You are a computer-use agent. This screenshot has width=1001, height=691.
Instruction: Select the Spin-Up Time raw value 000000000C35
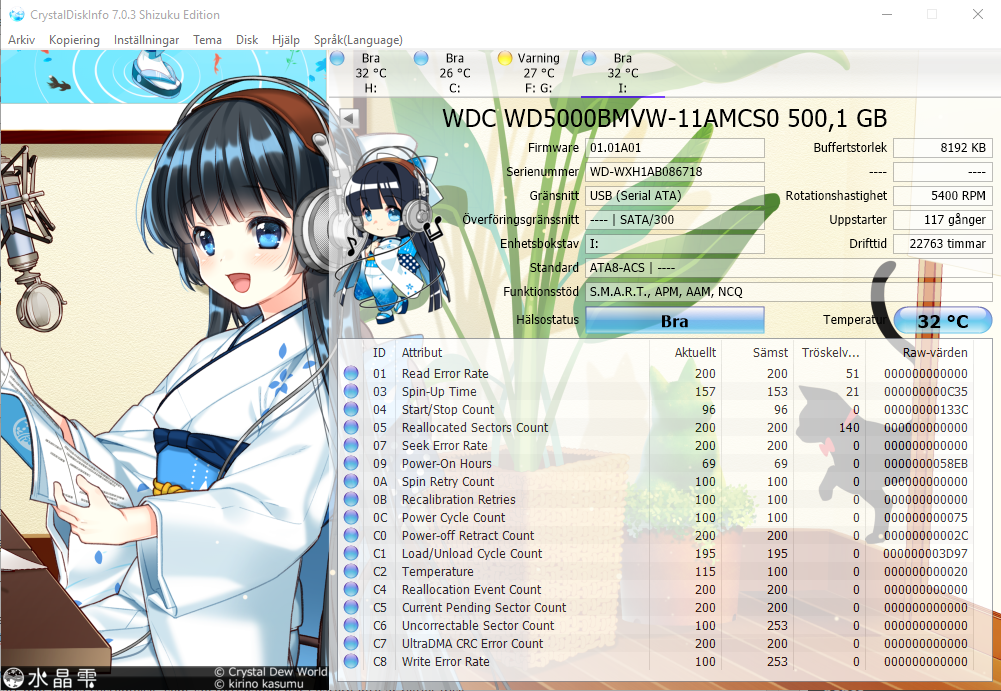point(925,391)
